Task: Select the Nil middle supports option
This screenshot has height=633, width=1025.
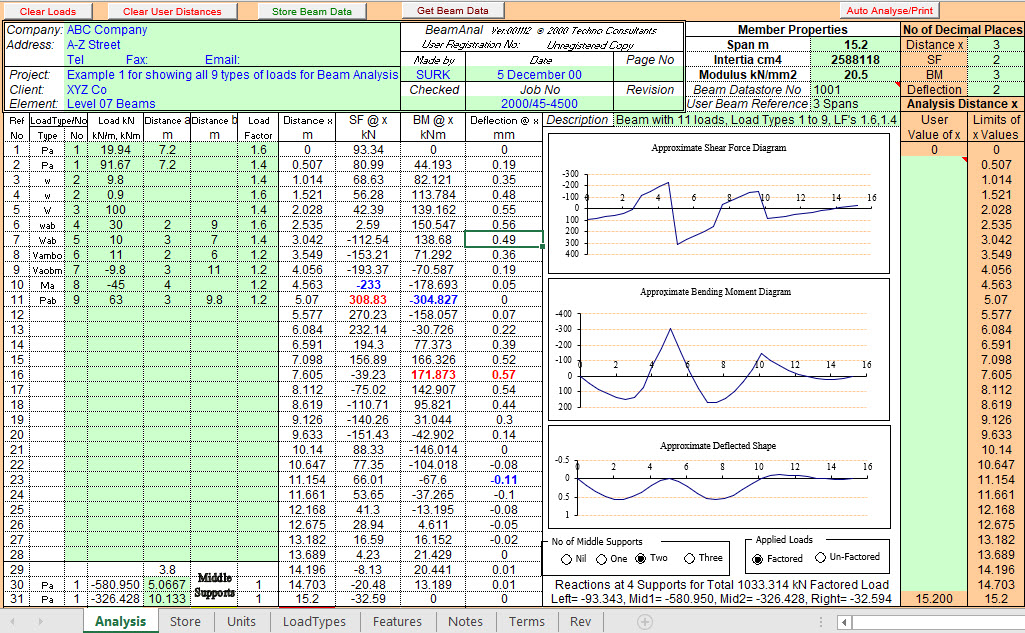Action: [567, 559]
